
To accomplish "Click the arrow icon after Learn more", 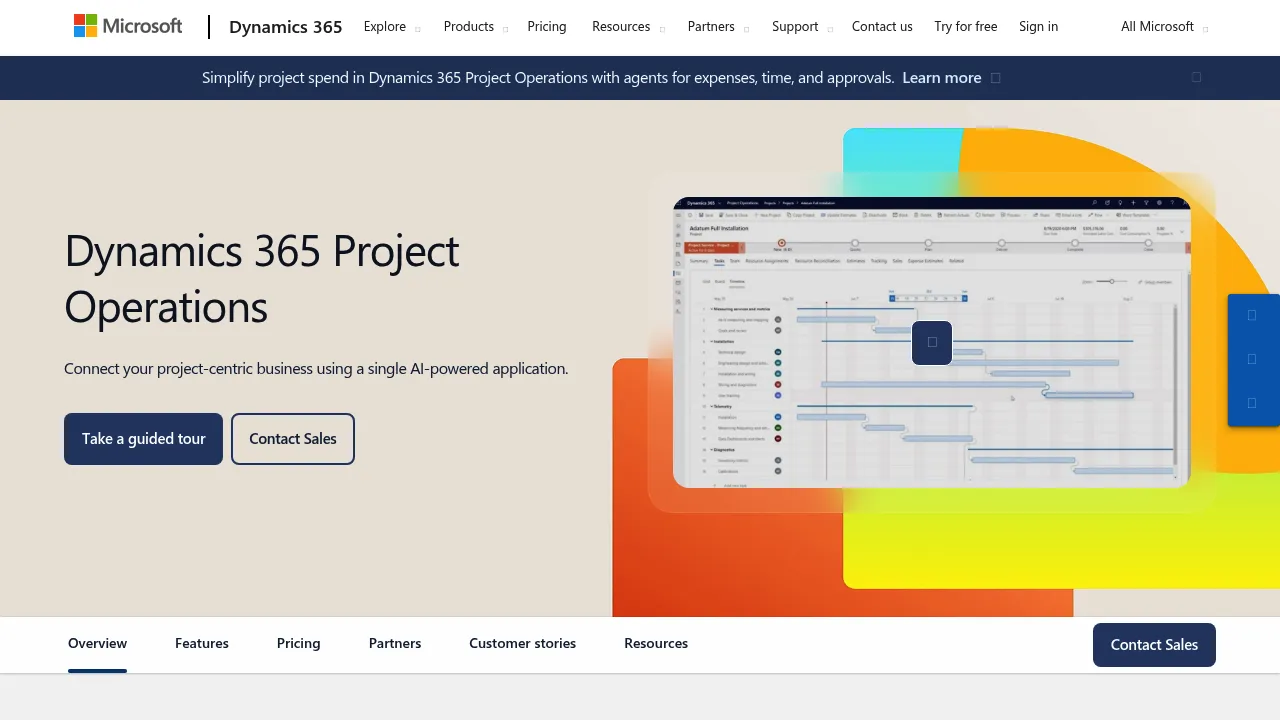I will point(995,78).
